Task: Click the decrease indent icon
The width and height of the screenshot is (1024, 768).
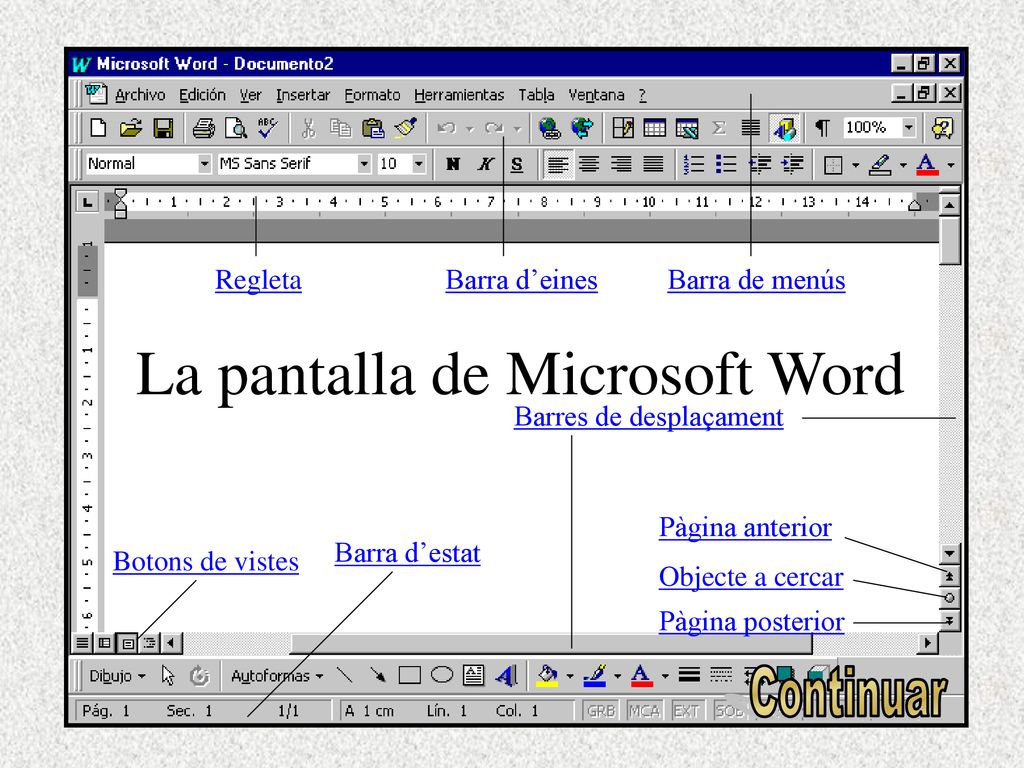Action: click(760, 164)
